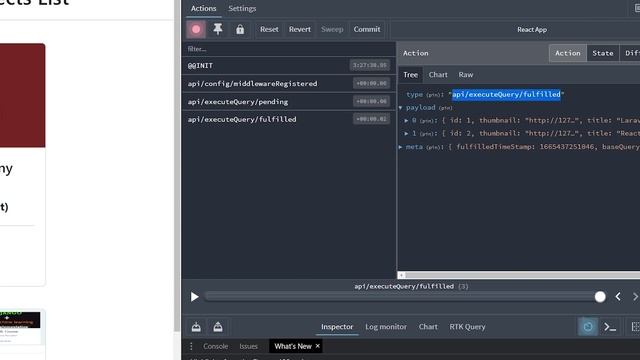Switch to the Actions tab
Screen dimensions: 640x360
(x=203, y=9)
